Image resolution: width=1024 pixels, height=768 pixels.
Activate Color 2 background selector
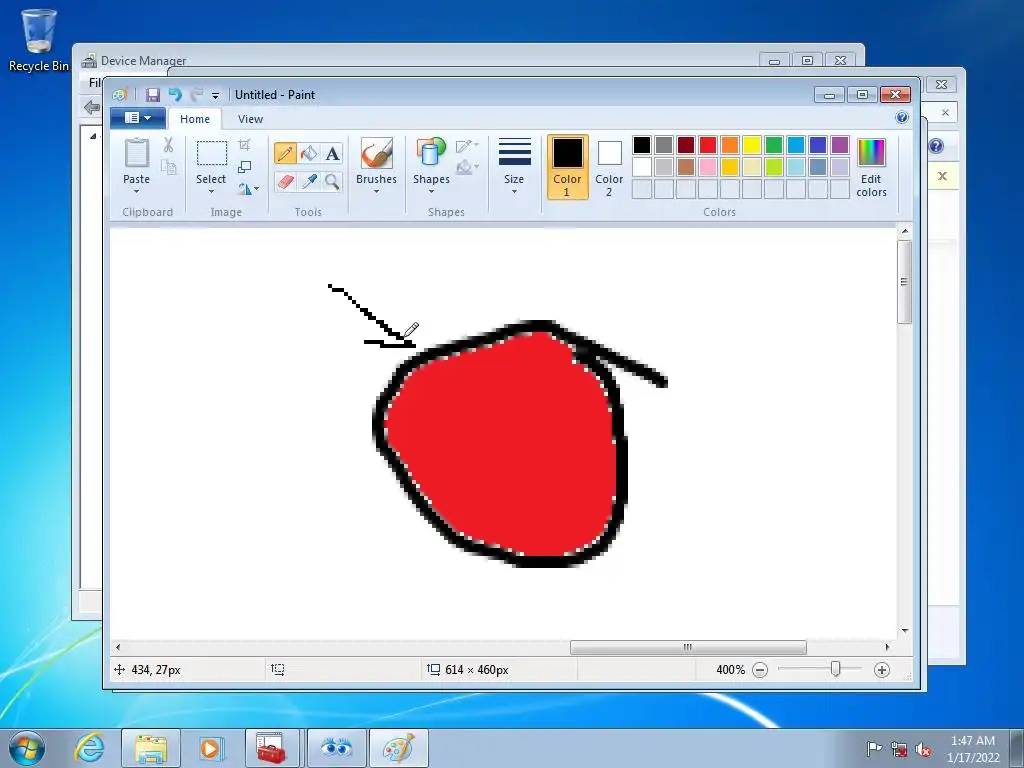609,167
